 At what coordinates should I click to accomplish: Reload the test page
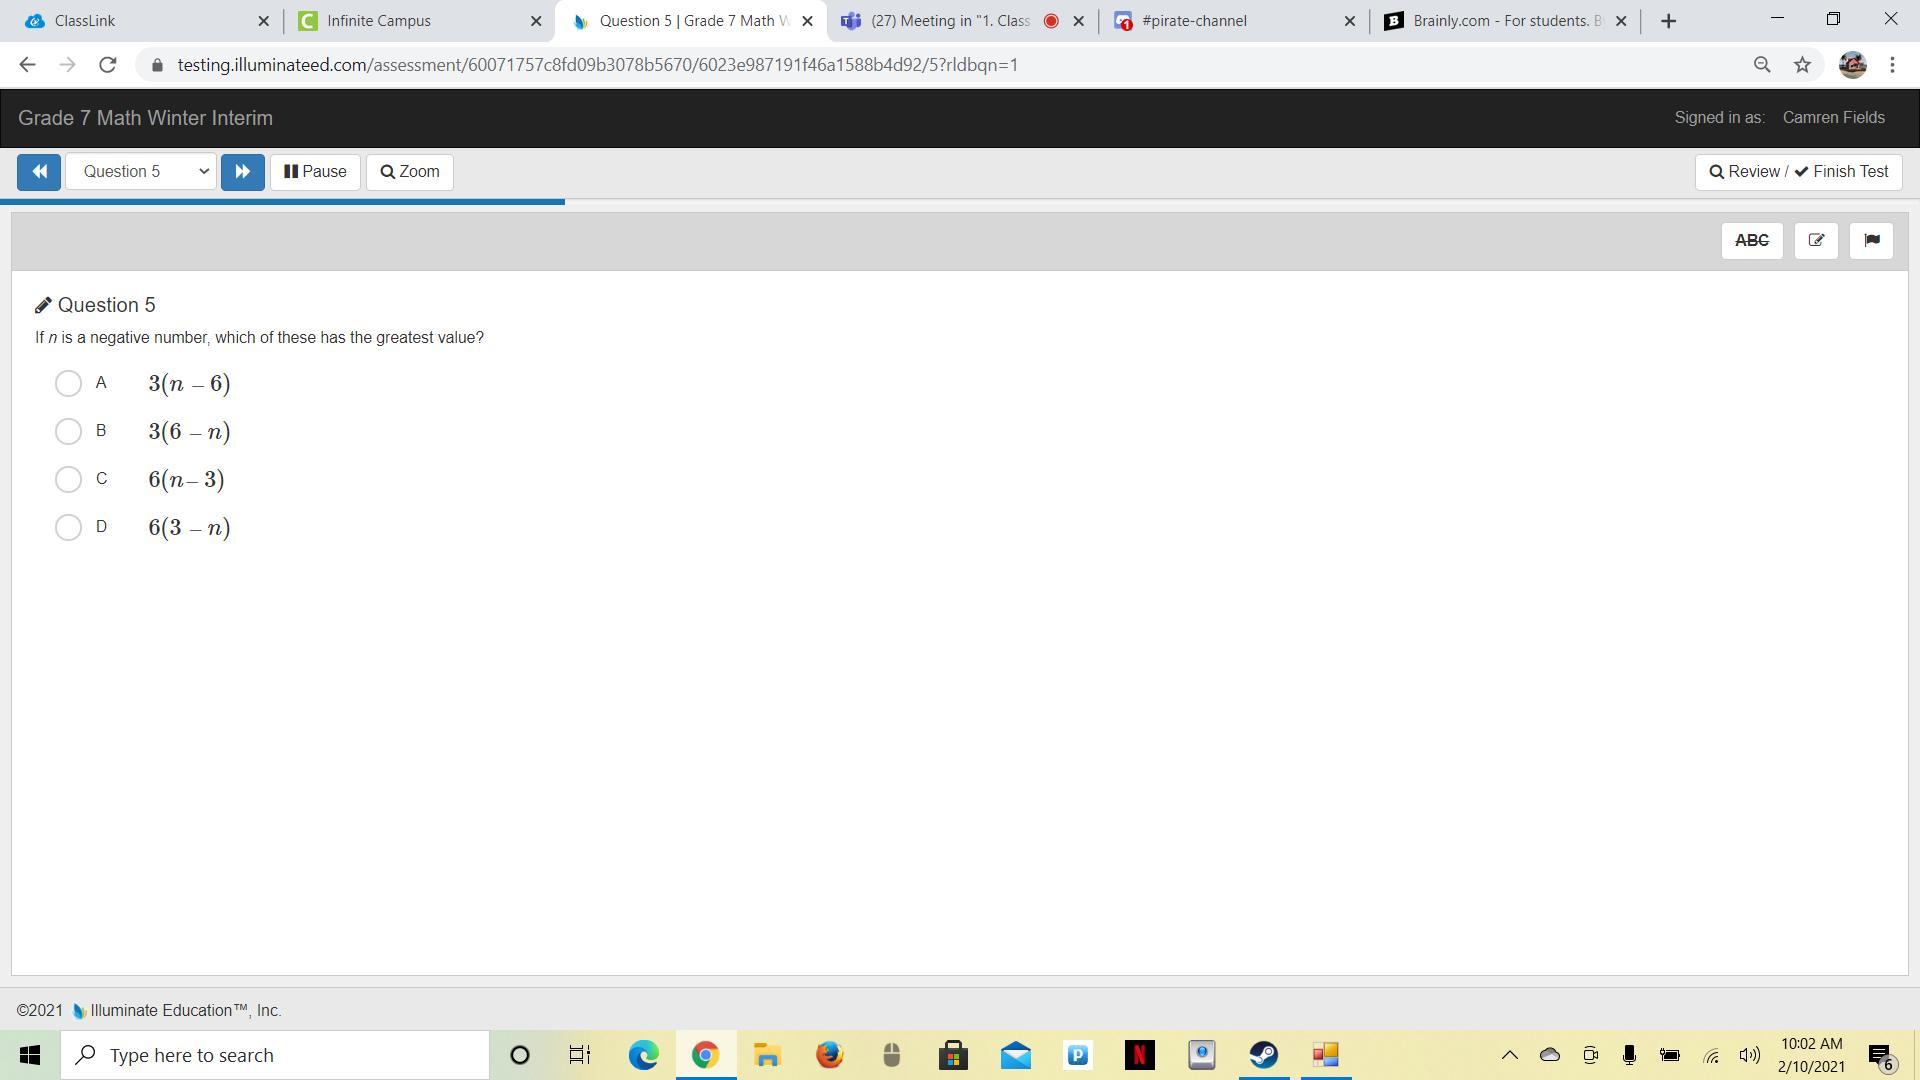tap(108, 65)
